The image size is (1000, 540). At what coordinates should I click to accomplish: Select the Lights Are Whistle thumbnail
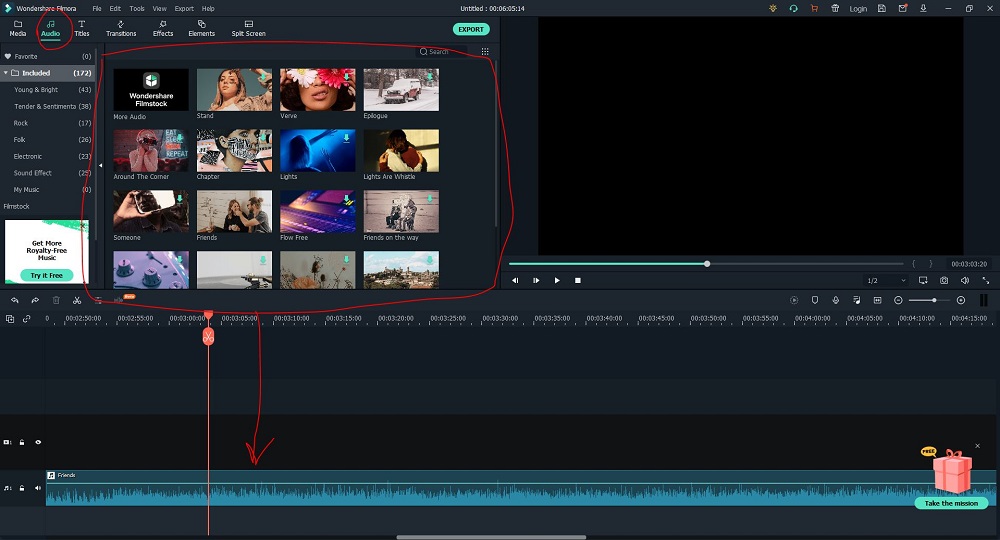tap(401, 150)
